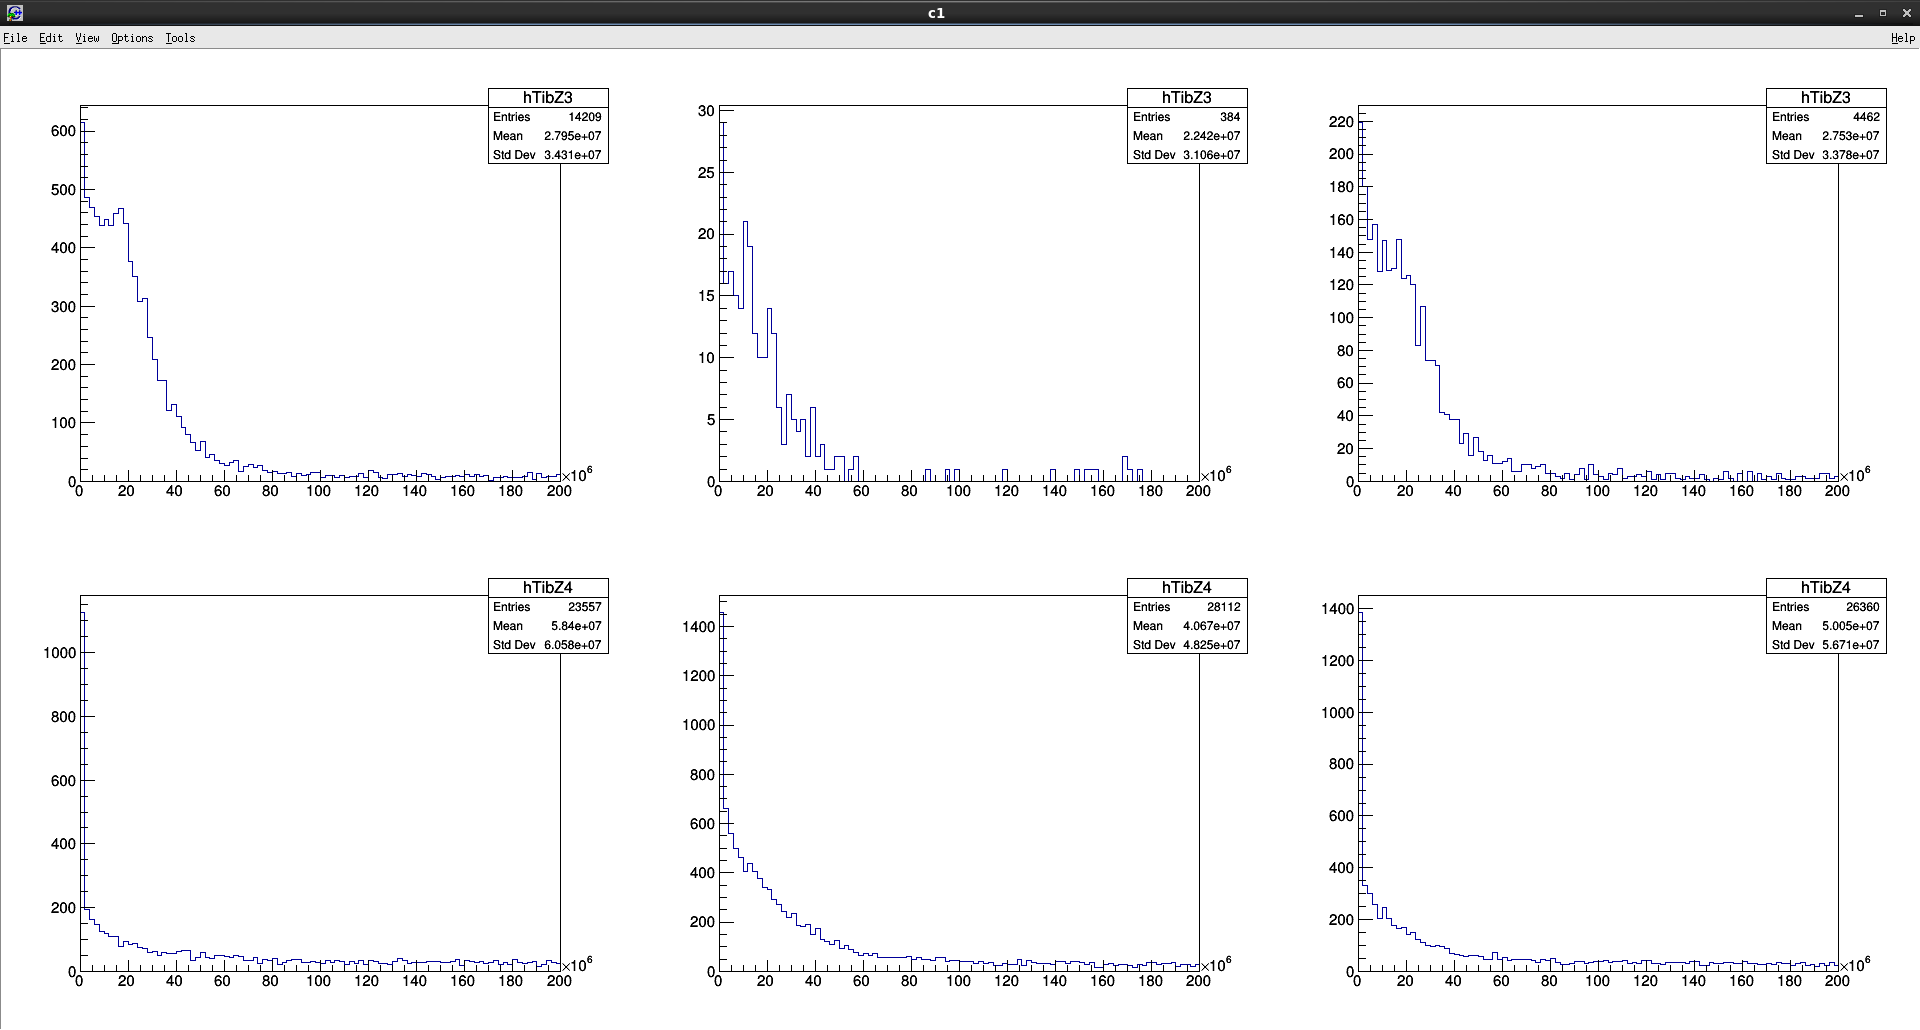Open the Edit menu

tap(51, 38)
